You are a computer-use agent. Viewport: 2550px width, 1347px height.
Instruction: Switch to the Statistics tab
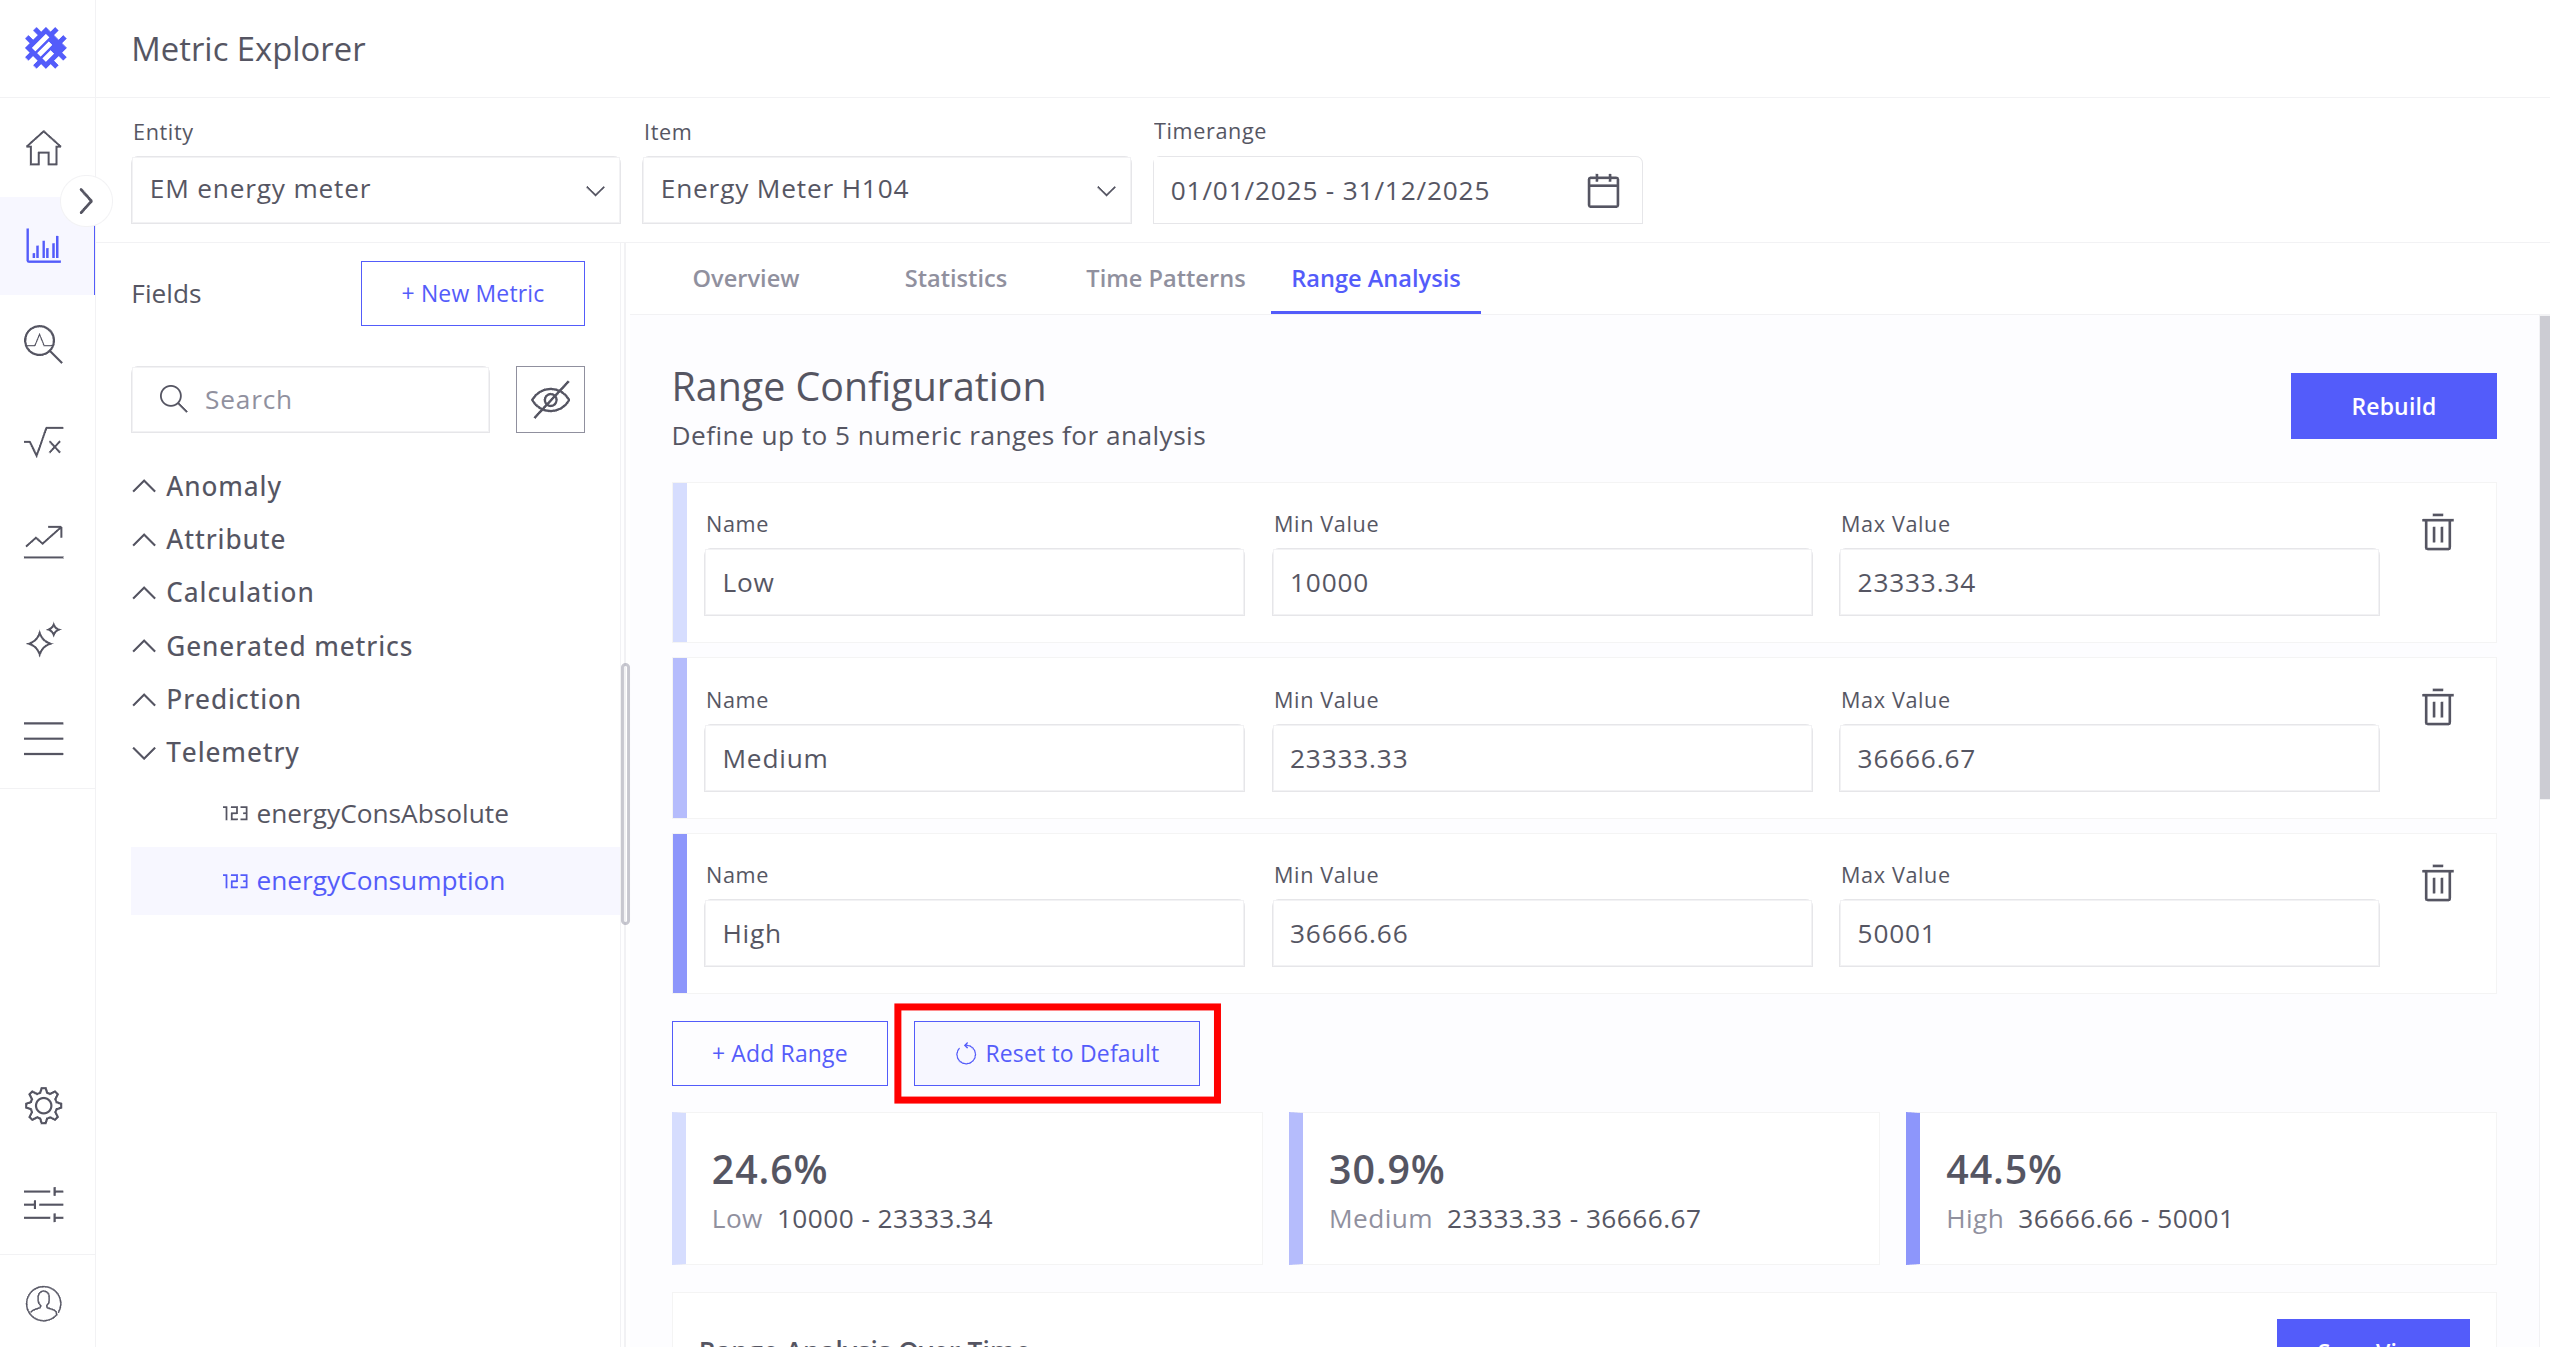pyautogui.click(x=955, y=279)
